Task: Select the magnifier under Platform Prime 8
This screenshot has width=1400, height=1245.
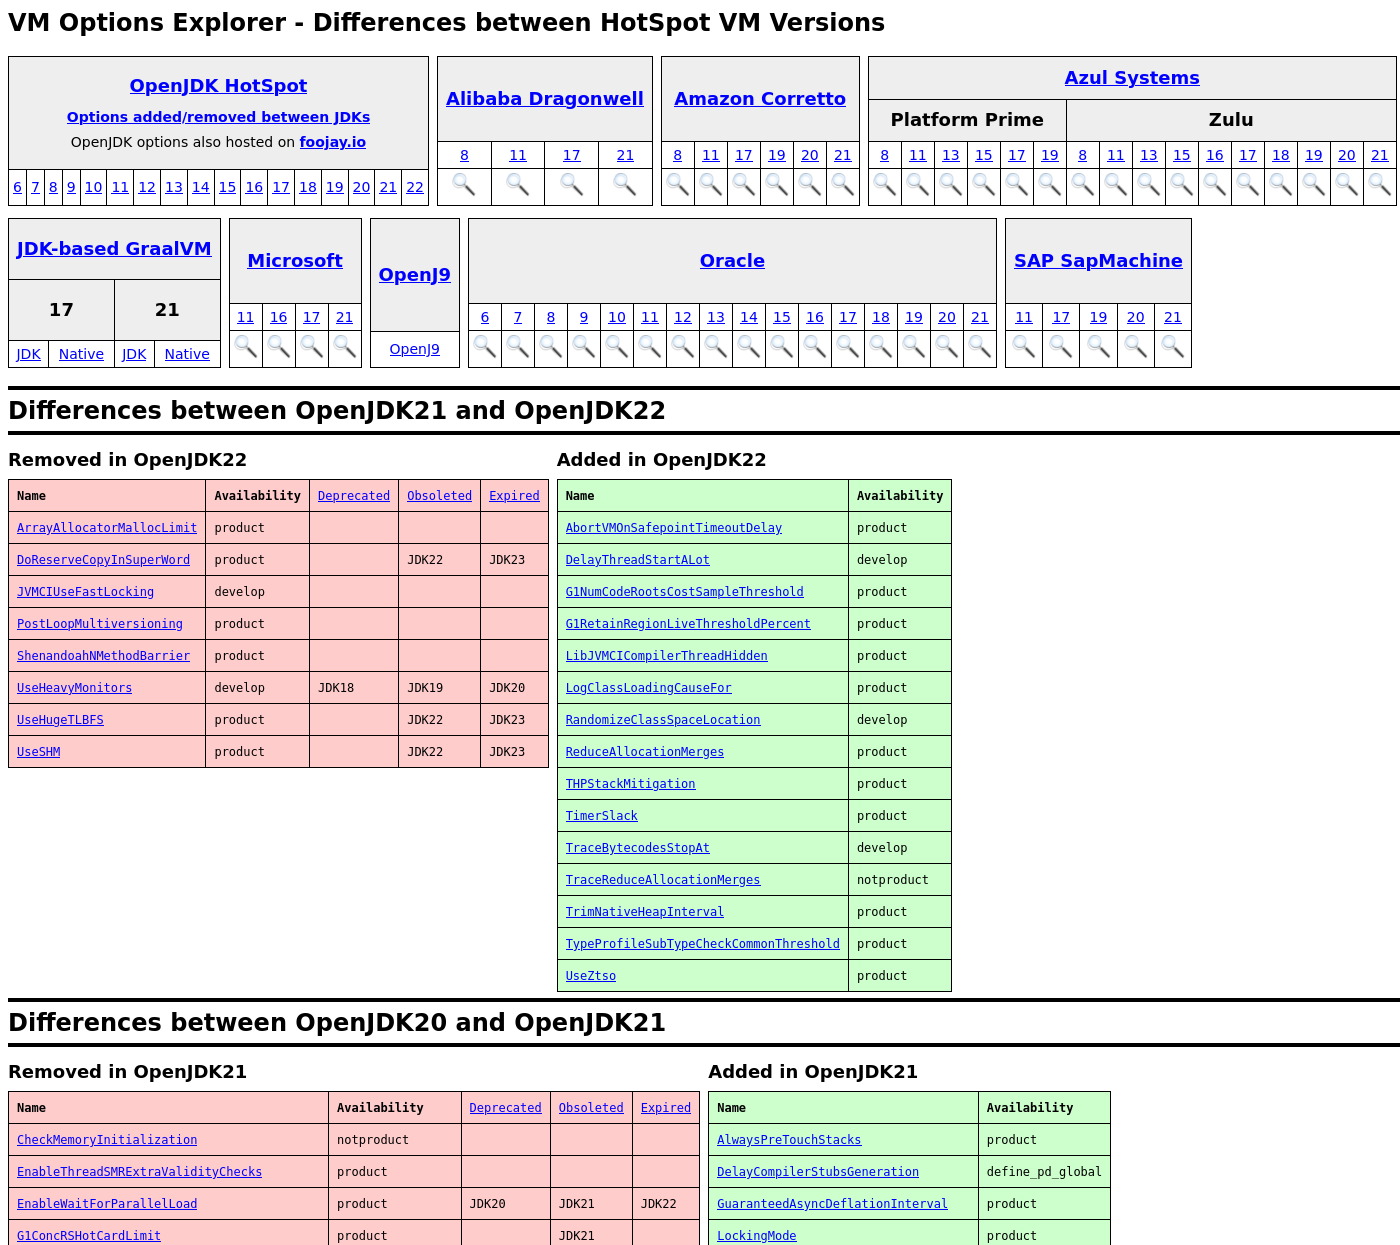Action: tap(885, 185)
